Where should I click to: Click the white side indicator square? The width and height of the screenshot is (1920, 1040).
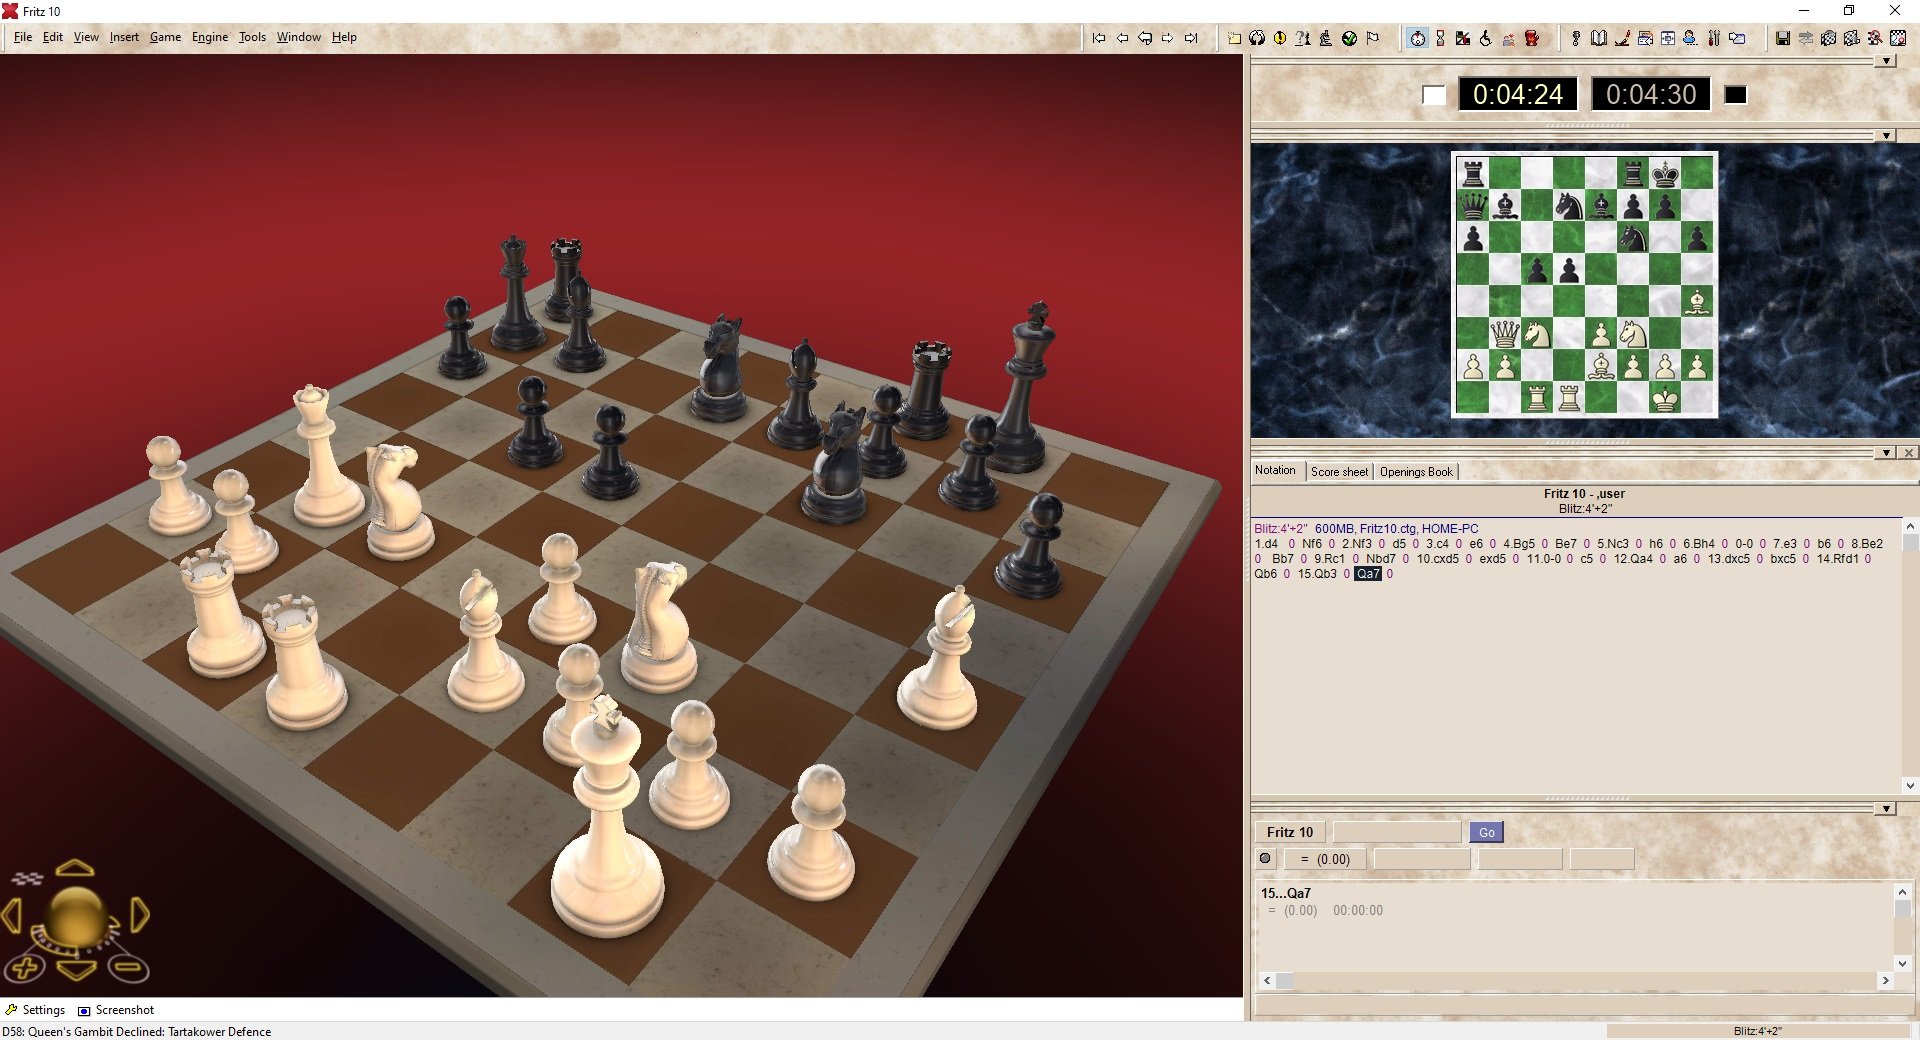(x=1434, y=95)
